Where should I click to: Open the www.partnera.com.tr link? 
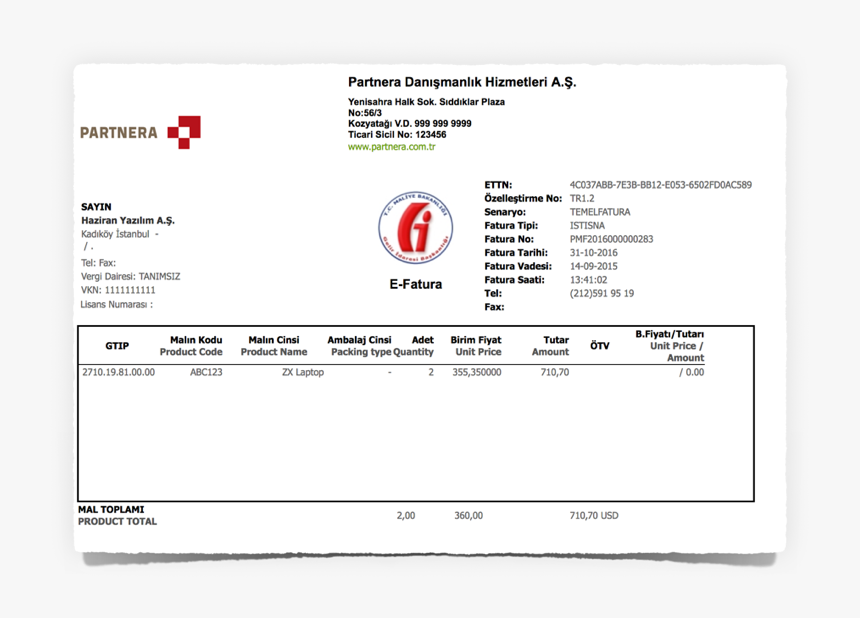coord(392,146)
